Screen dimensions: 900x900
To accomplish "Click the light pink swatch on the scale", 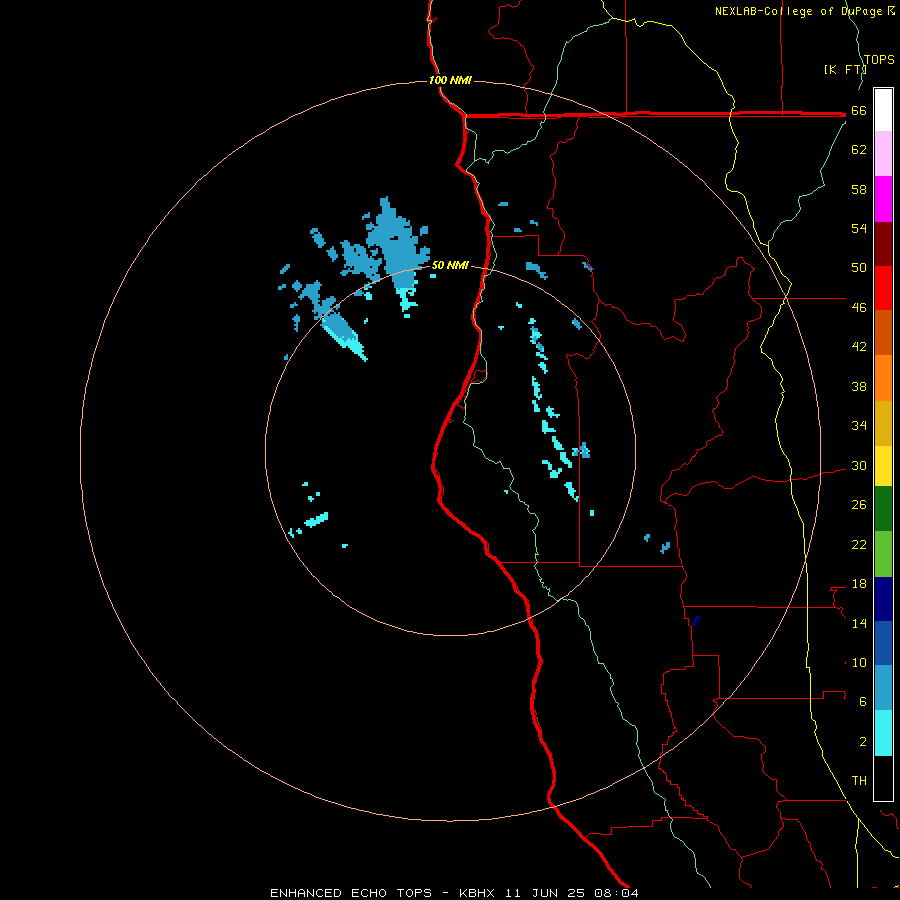I will pyautogui.click(x=883, y=153).
